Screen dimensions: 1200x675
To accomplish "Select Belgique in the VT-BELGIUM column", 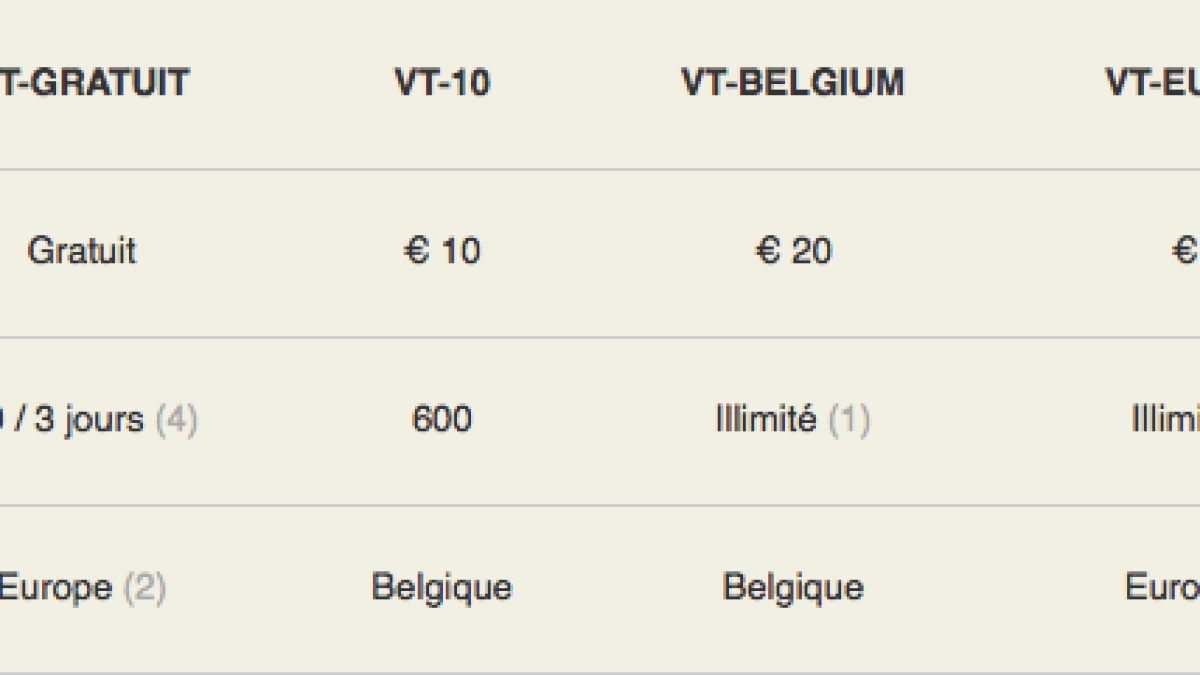I will [793, 587].
